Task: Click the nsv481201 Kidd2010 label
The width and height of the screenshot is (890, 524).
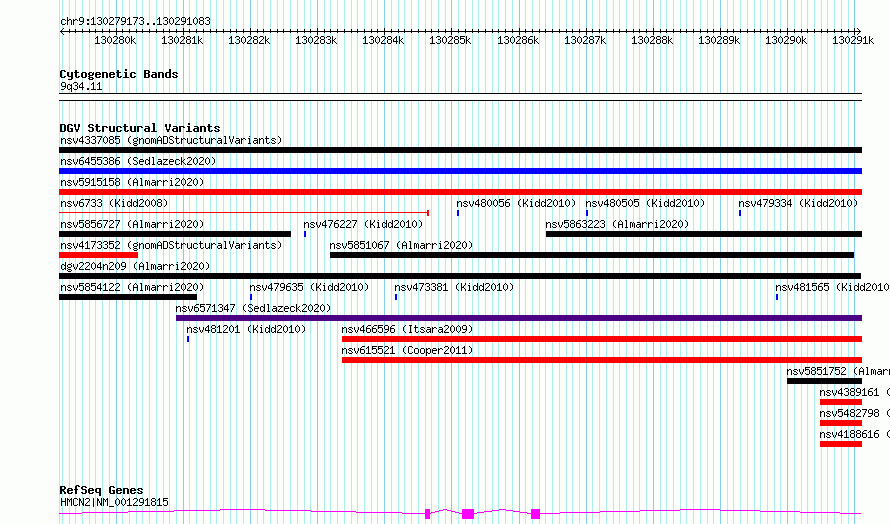Action: (246, 329)
